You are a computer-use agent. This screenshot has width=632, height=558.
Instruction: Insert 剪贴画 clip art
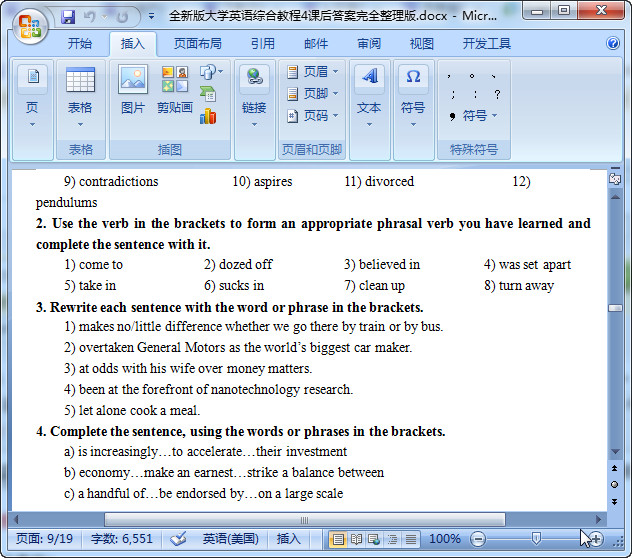click(175, 90)
